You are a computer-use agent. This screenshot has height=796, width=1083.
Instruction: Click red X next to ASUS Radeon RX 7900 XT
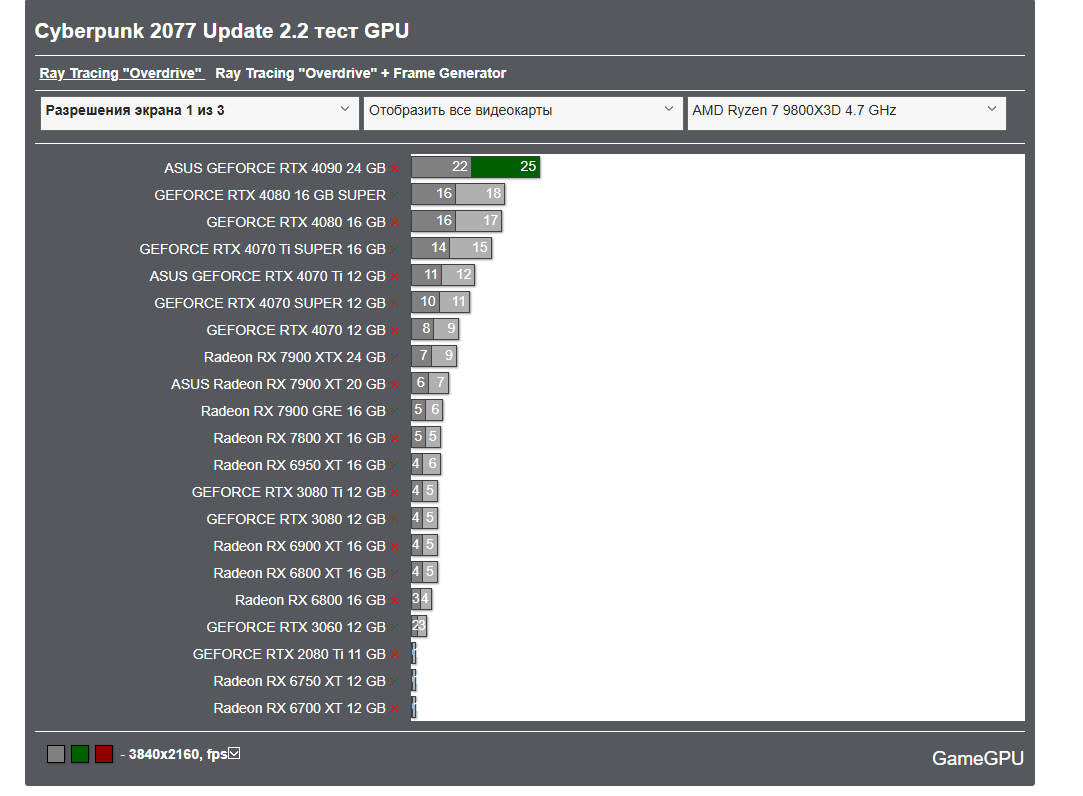(x=394, y=385)
